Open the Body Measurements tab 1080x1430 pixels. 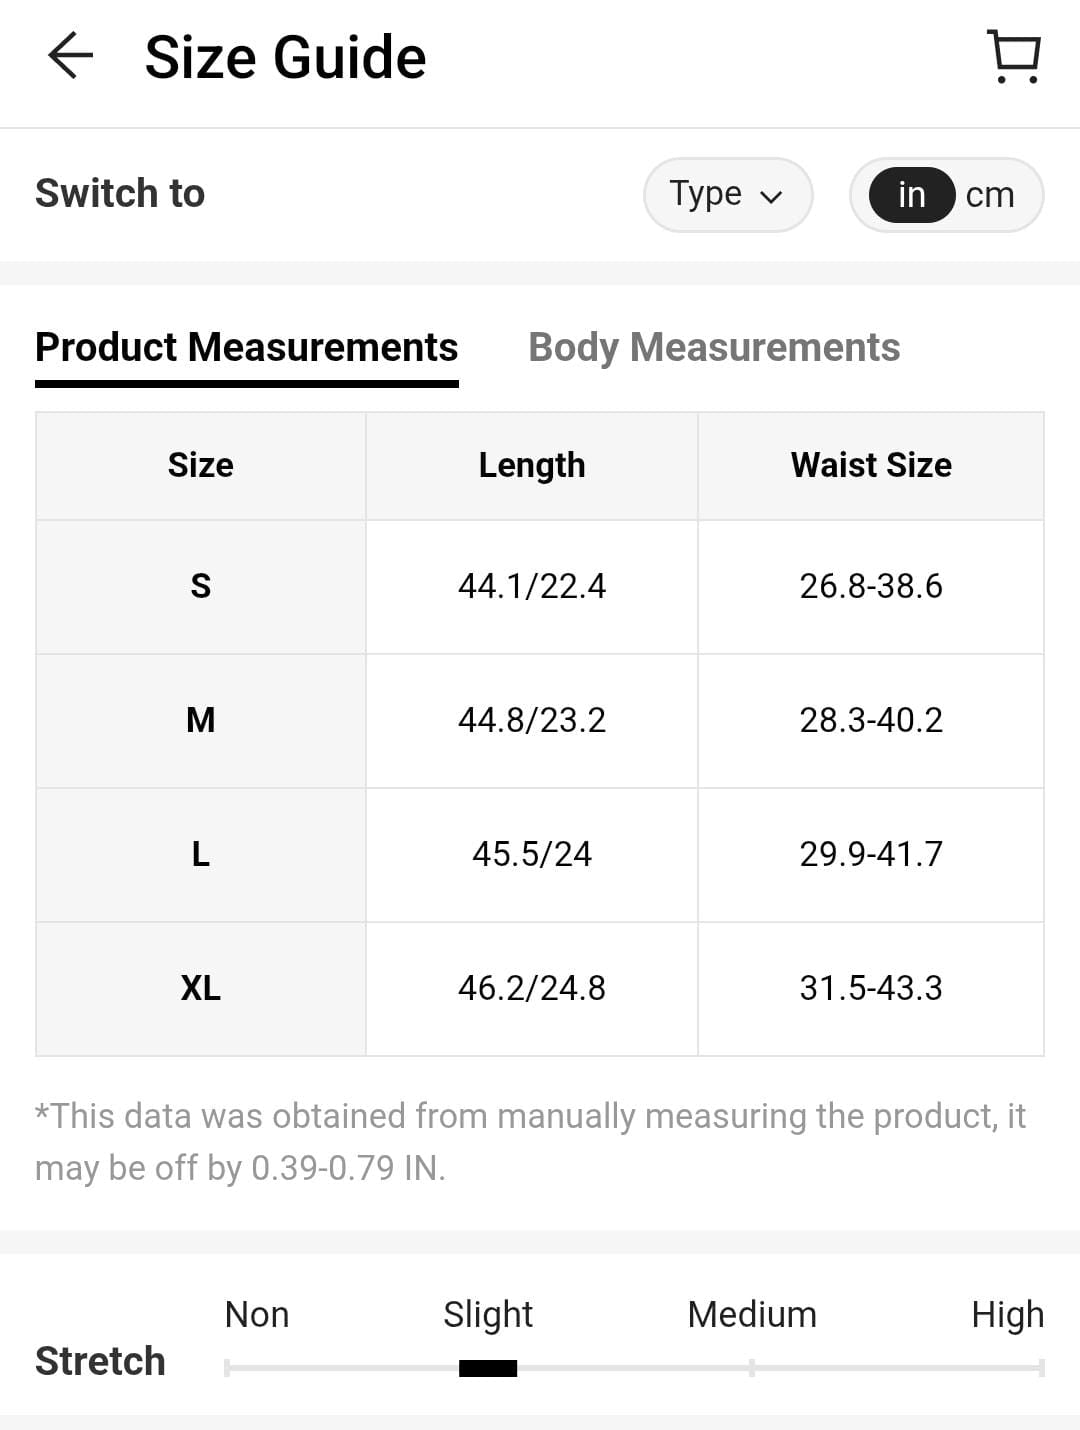coord(714,347)
